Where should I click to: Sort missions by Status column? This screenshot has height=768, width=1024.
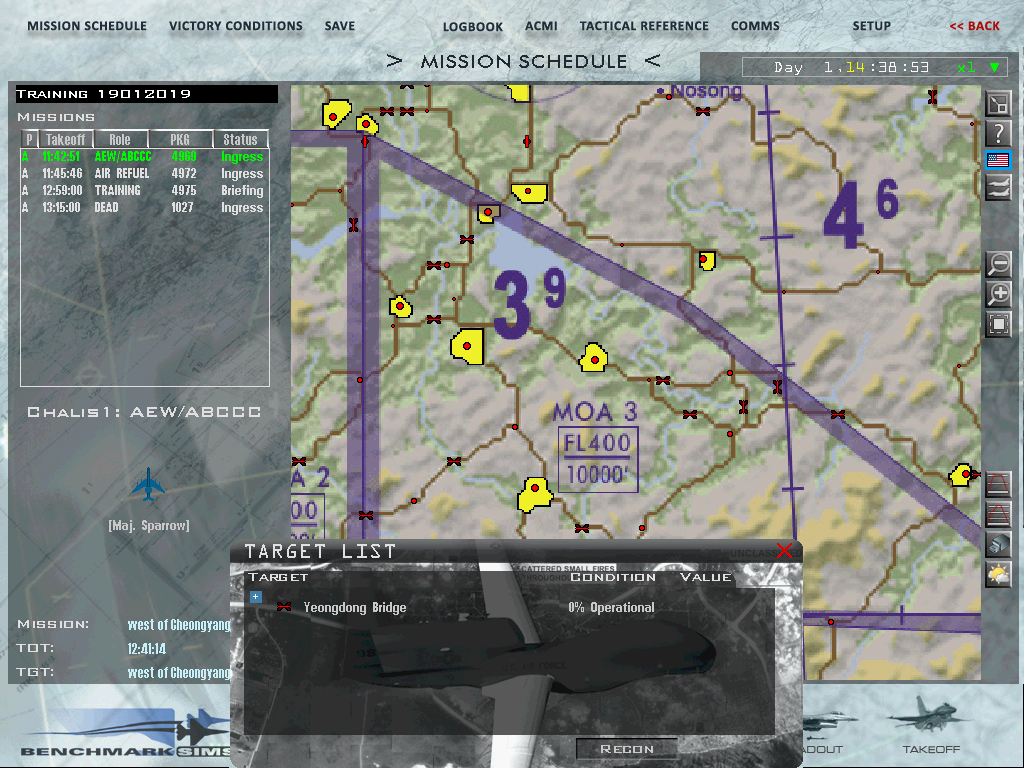[240, 139]
